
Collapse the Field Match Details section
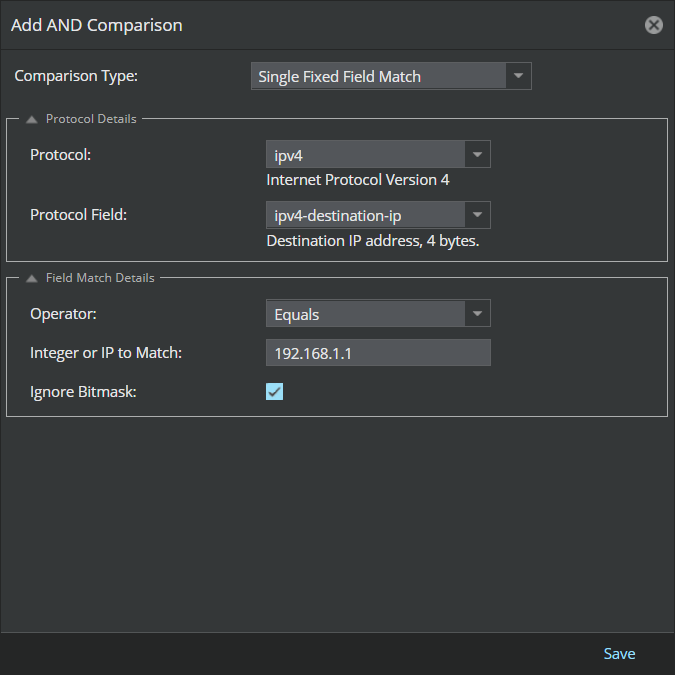coord(31,279)
